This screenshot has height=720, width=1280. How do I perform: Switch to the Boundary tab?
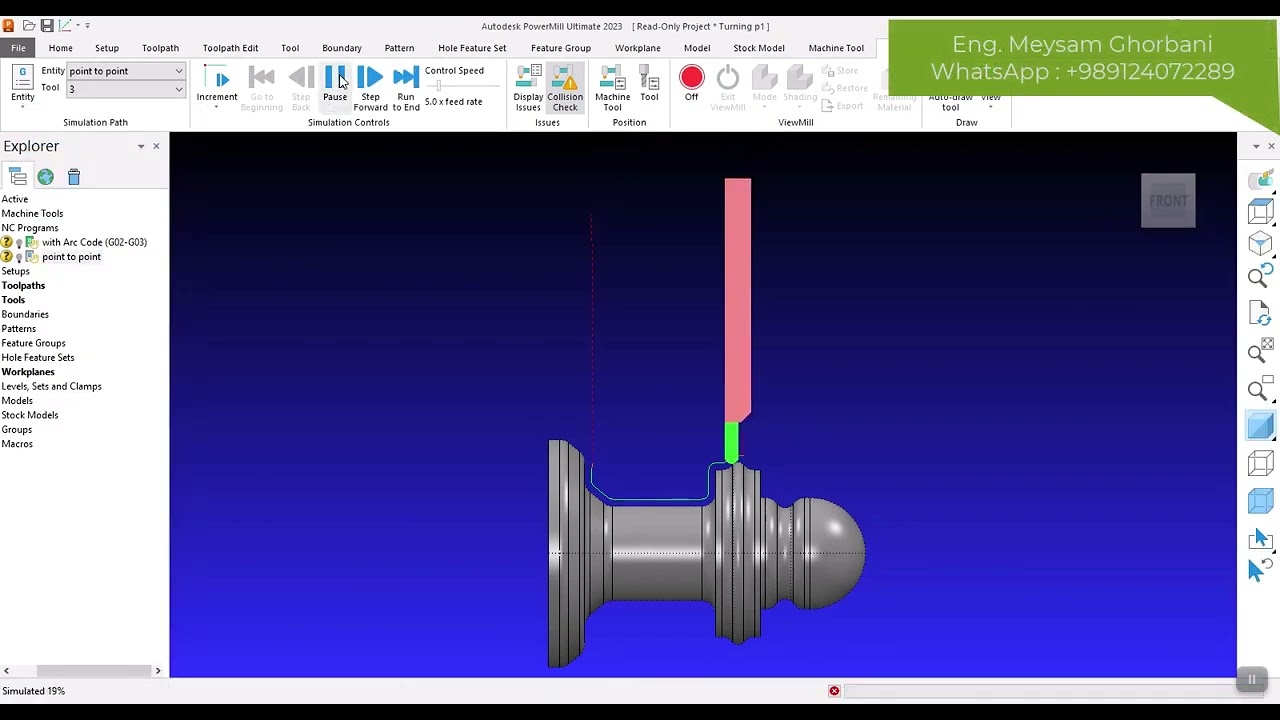pos(342,48)
